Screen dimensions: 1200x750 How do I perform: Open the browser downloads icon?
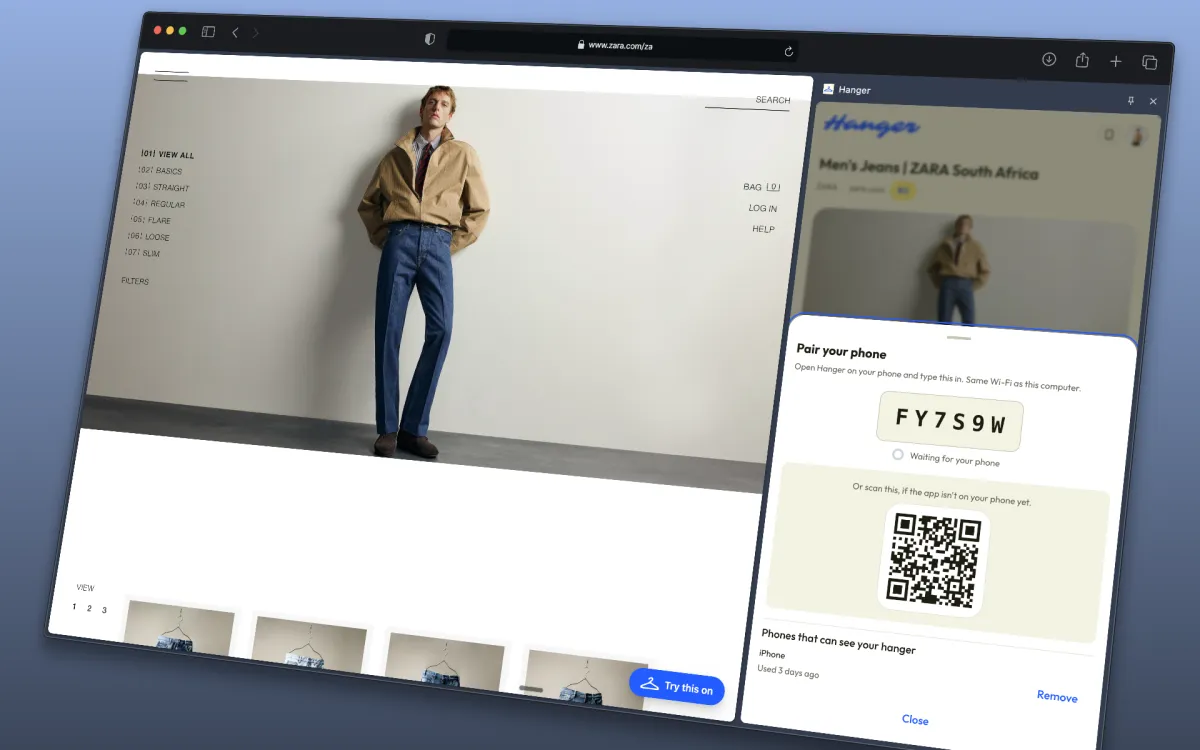1049,59
